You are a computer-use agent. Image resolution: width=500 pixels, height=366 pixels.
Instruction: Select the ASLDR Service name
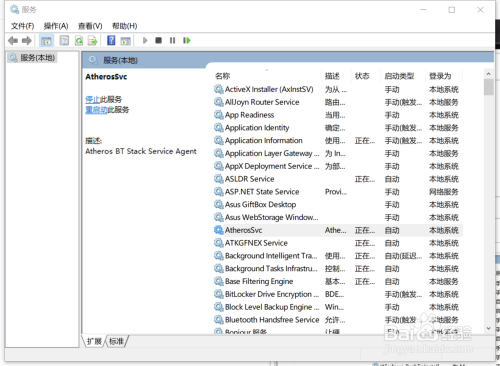click(x=249, y=179)
